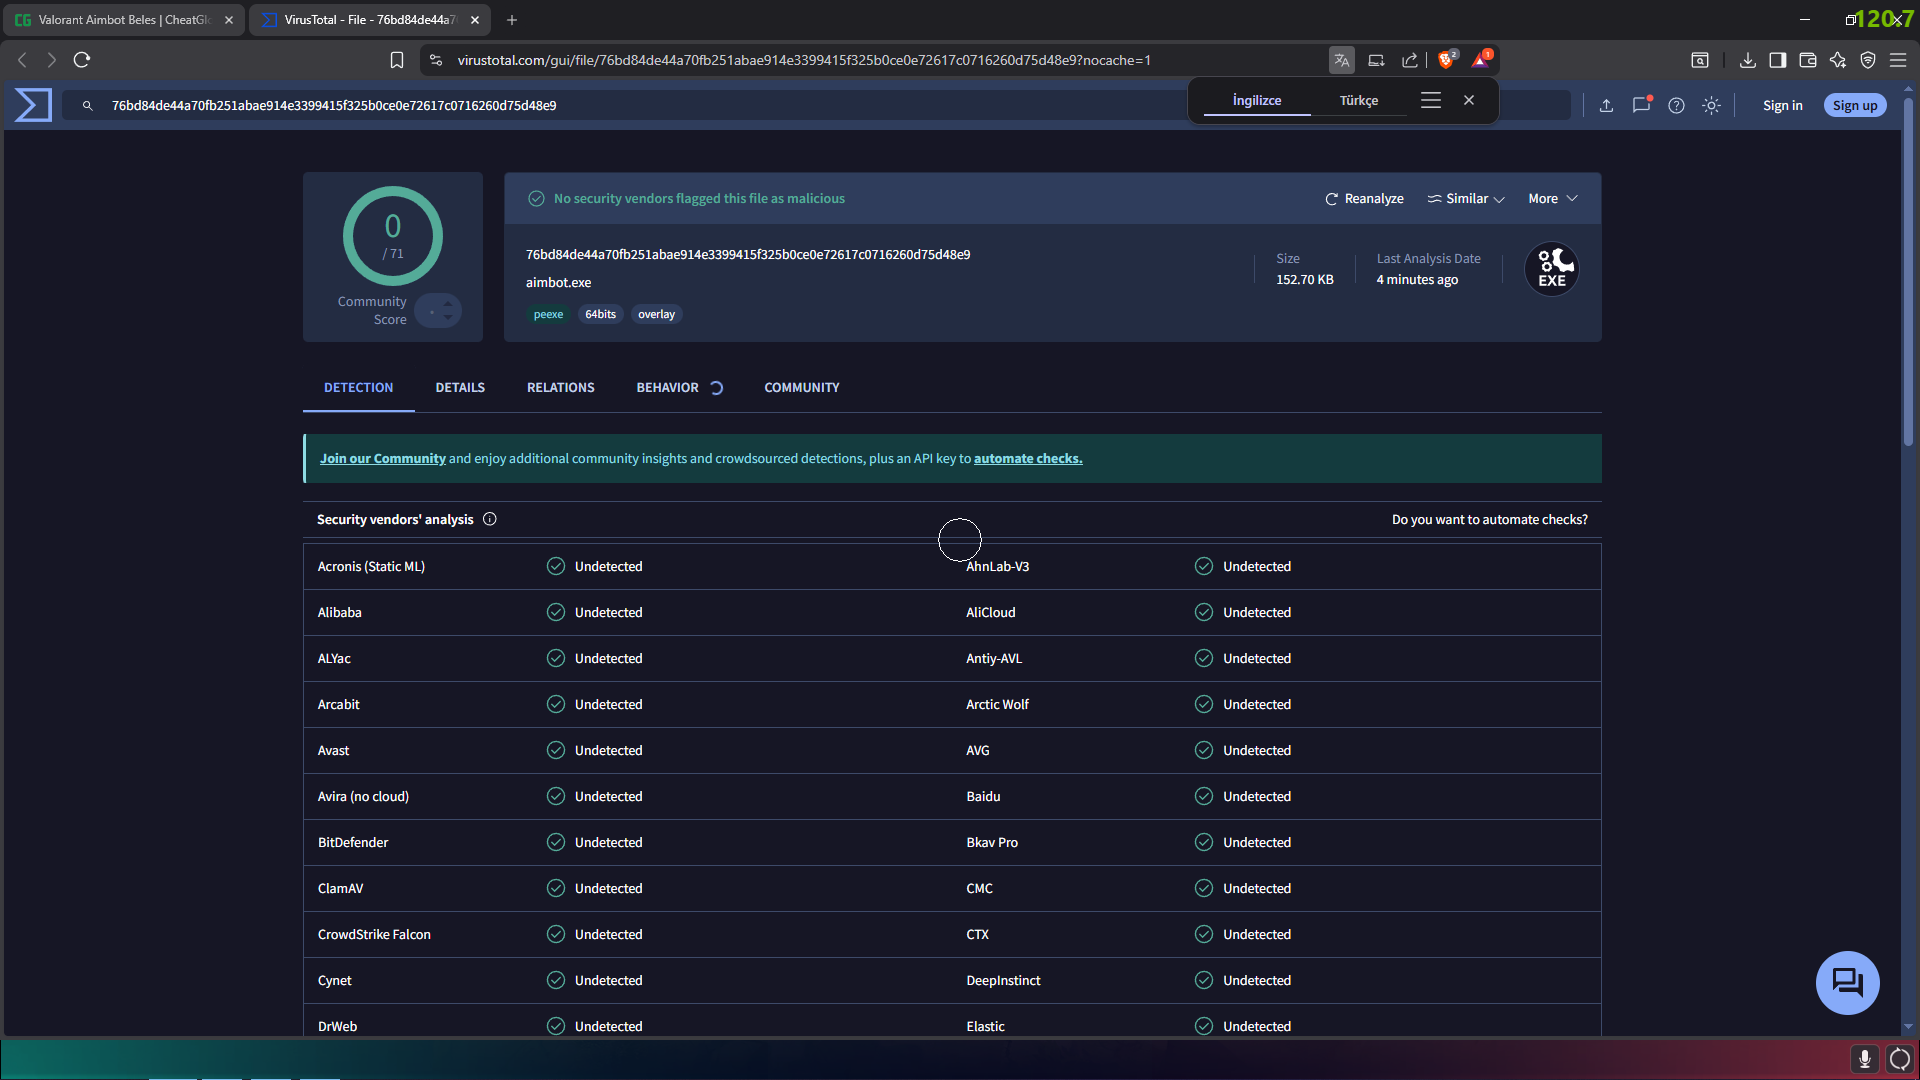Click the Brave rewards triangle icon
1920x1080 pixels.
point(1481,60)
